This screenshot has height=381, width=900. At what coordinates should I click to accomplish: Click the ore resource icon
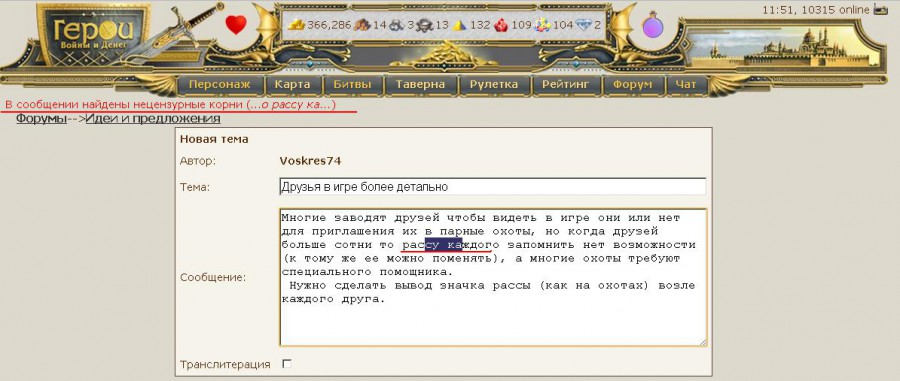[x=397, y=25]
